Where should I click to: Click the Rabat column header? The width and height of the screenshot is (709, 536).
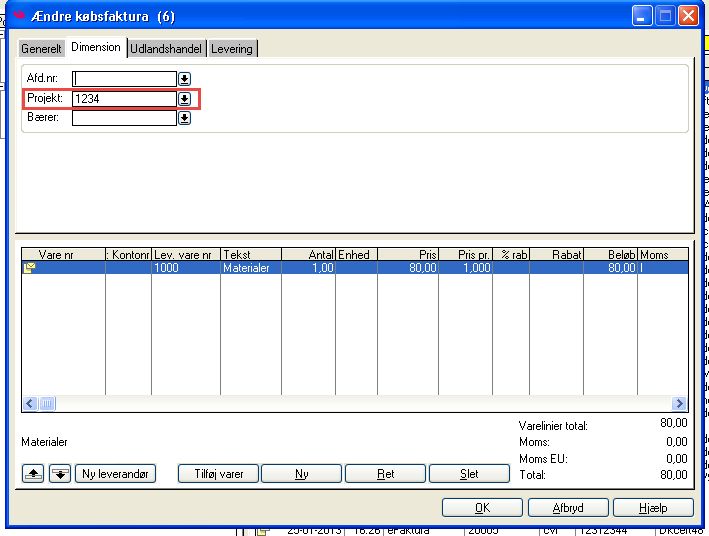pos(557,255)
